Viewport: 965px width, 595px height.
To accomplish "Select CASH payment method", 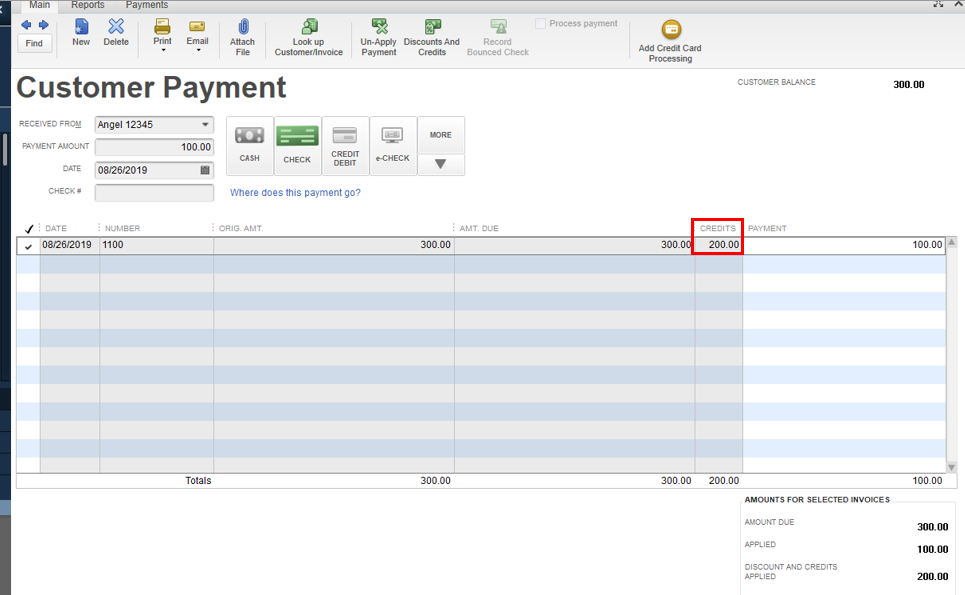I will click(x=249, y=146).
